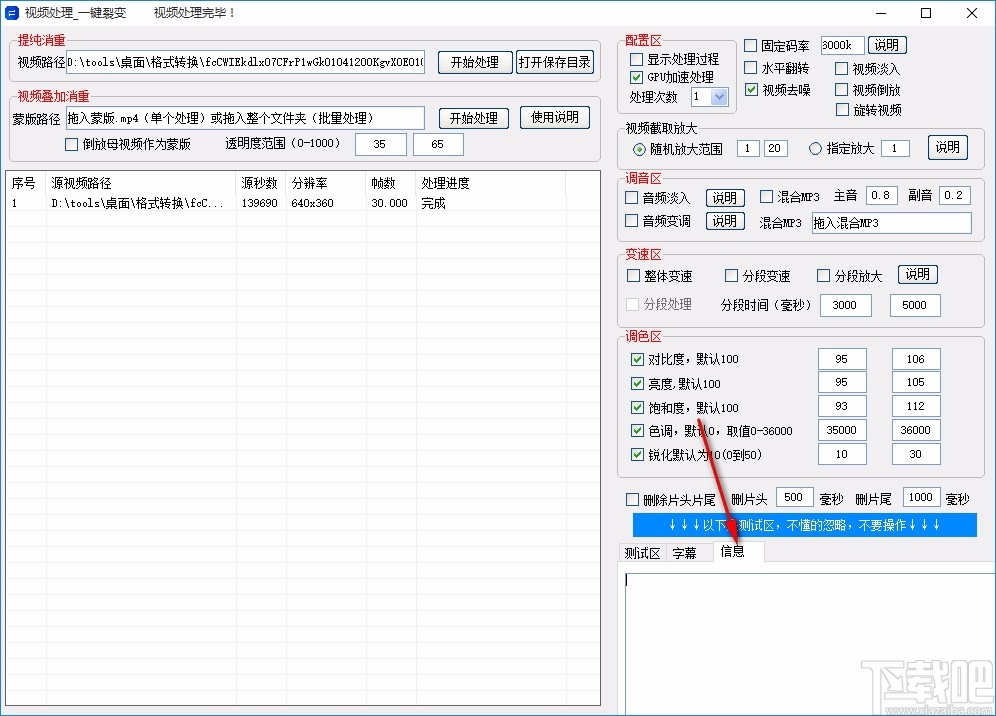Toggle GPU加速处理 on

(634, 76)
